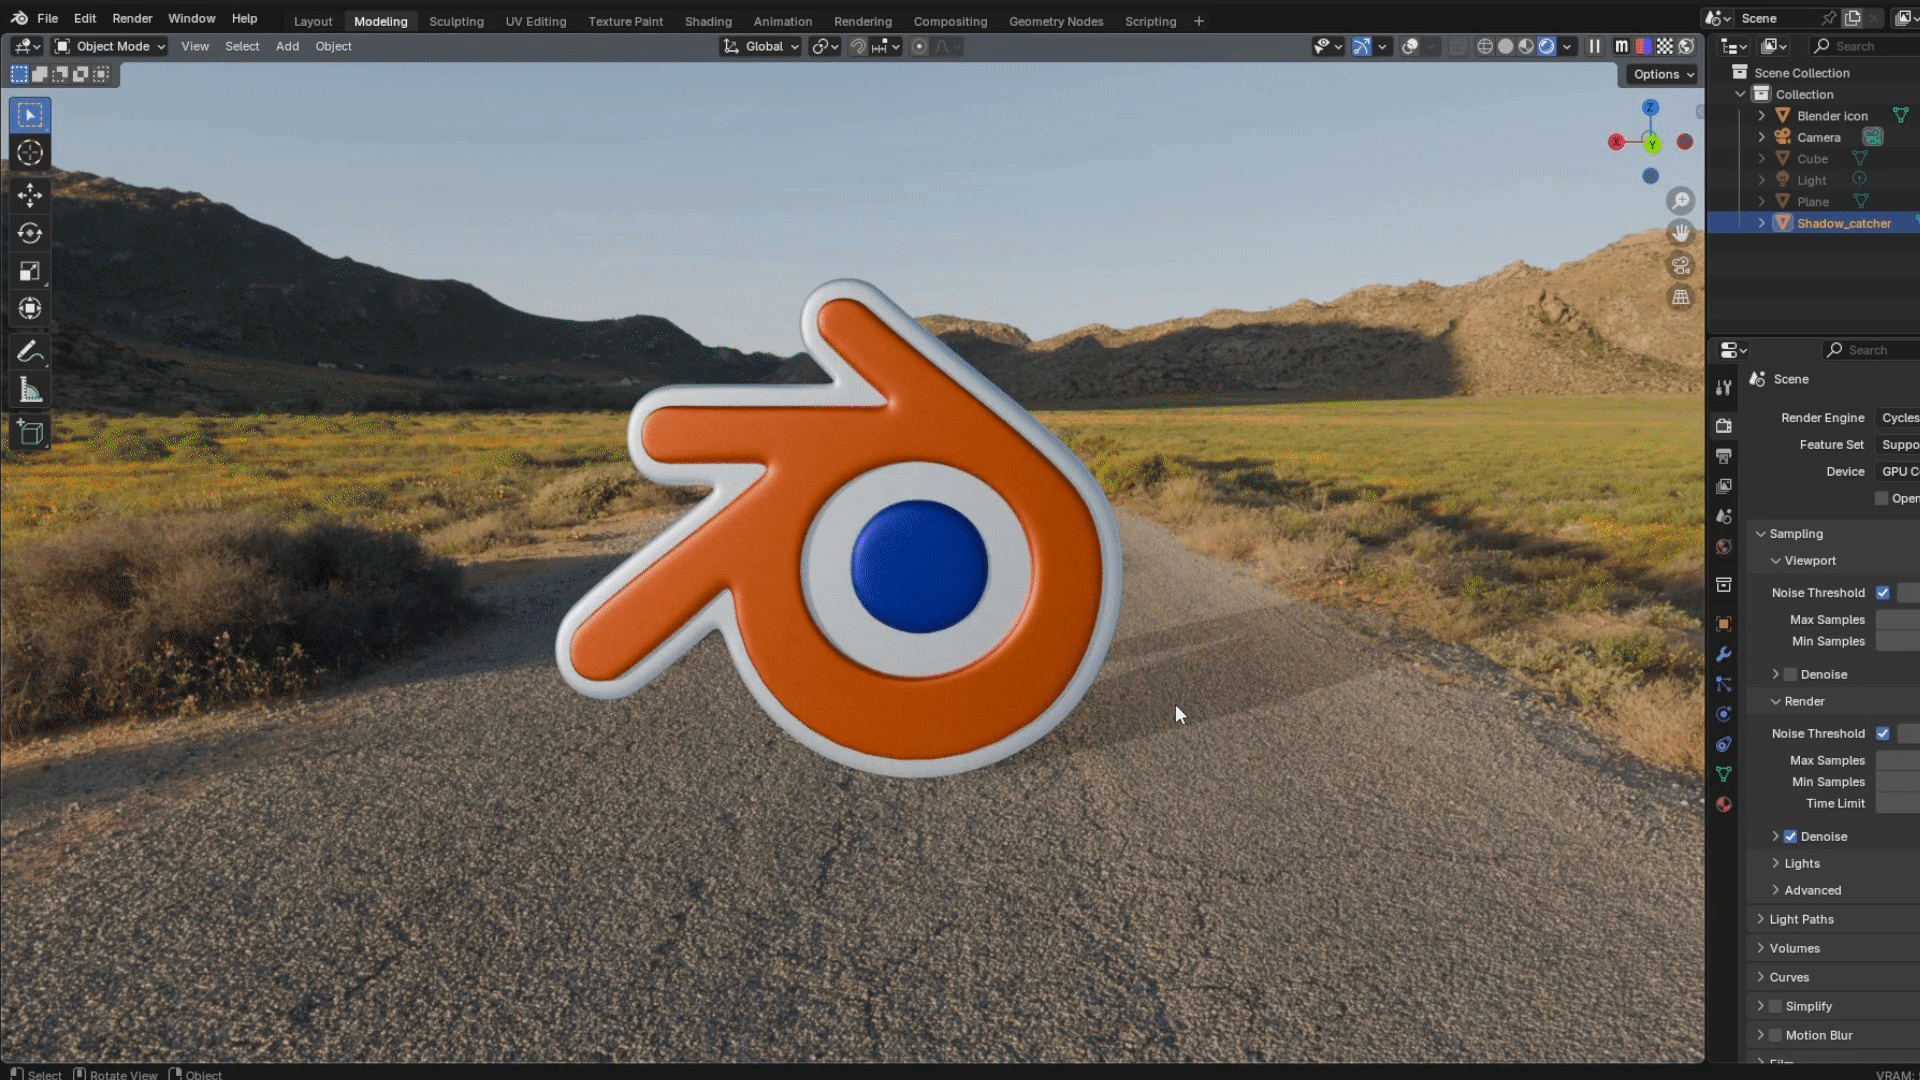Toggle Viewport Noise Threshold checkbox
Image resolution: width=1920 pixels, height=1080 pixels.
point(1883,593)
